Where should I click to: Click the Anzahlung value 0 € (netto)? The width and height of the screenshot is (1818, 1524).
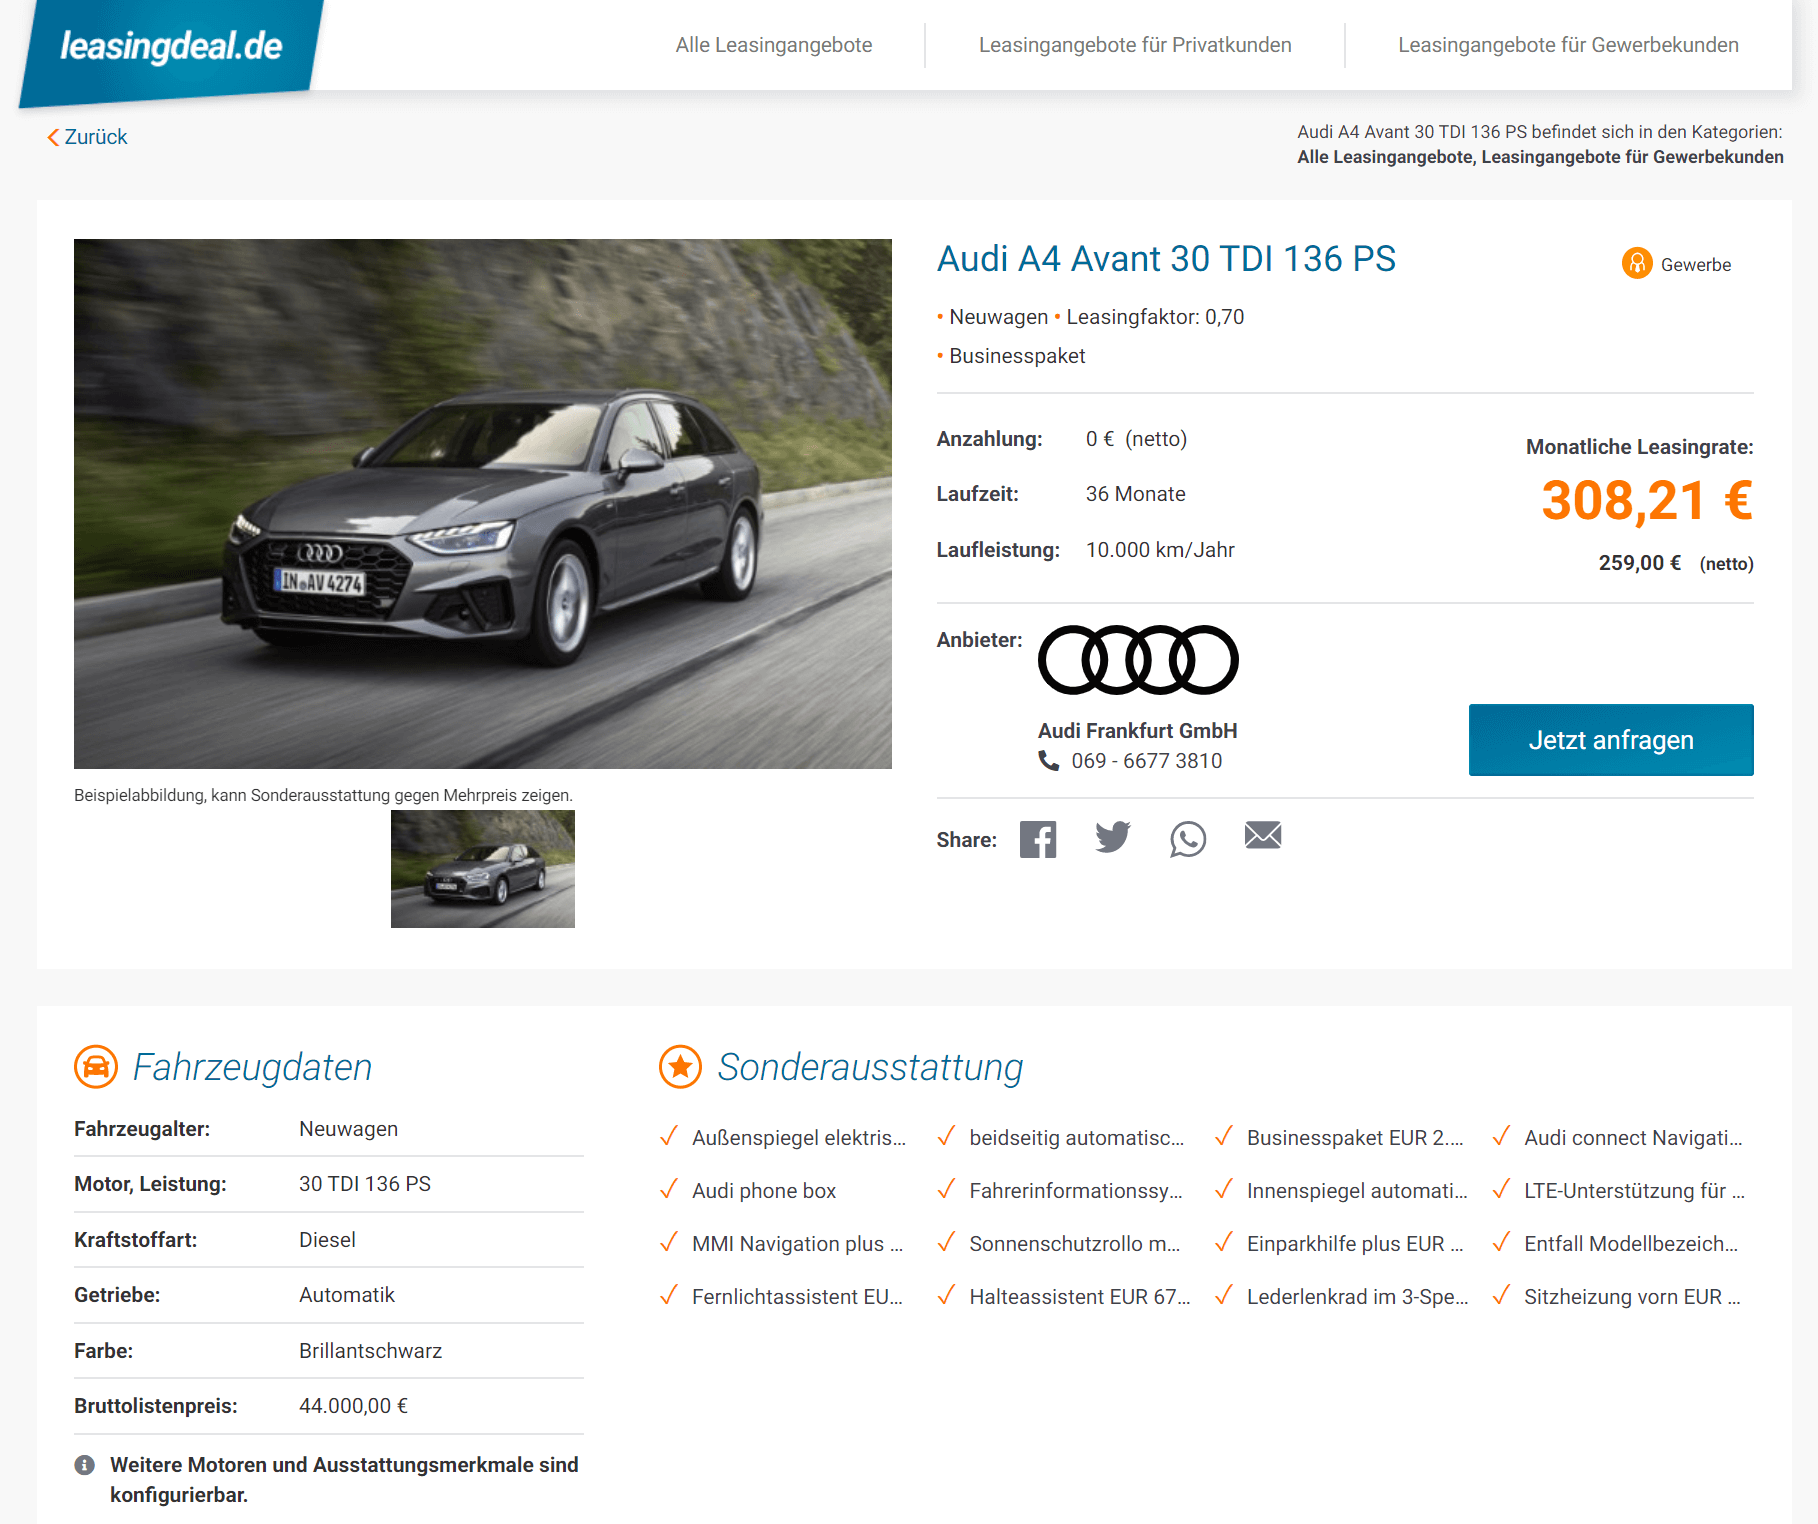pos(1136,439)
